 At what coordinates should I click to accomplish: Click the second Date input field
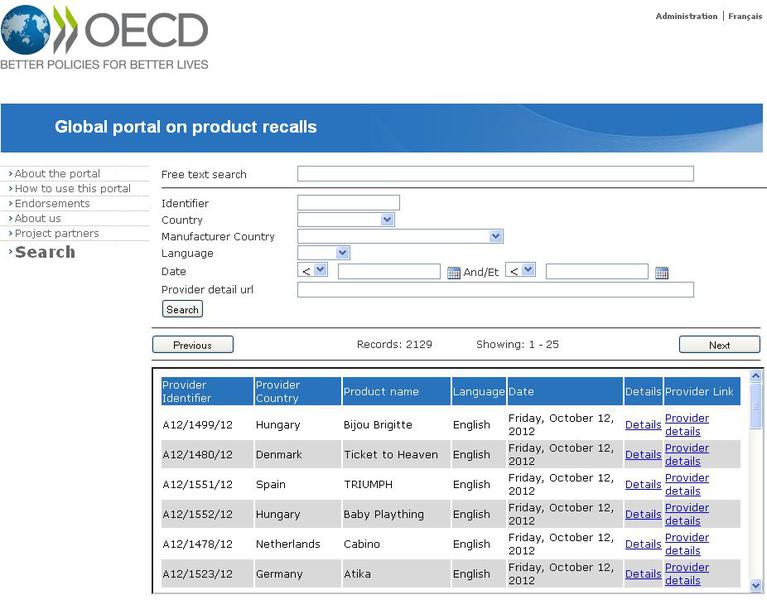pyautogui.click(x=597, y=271)
